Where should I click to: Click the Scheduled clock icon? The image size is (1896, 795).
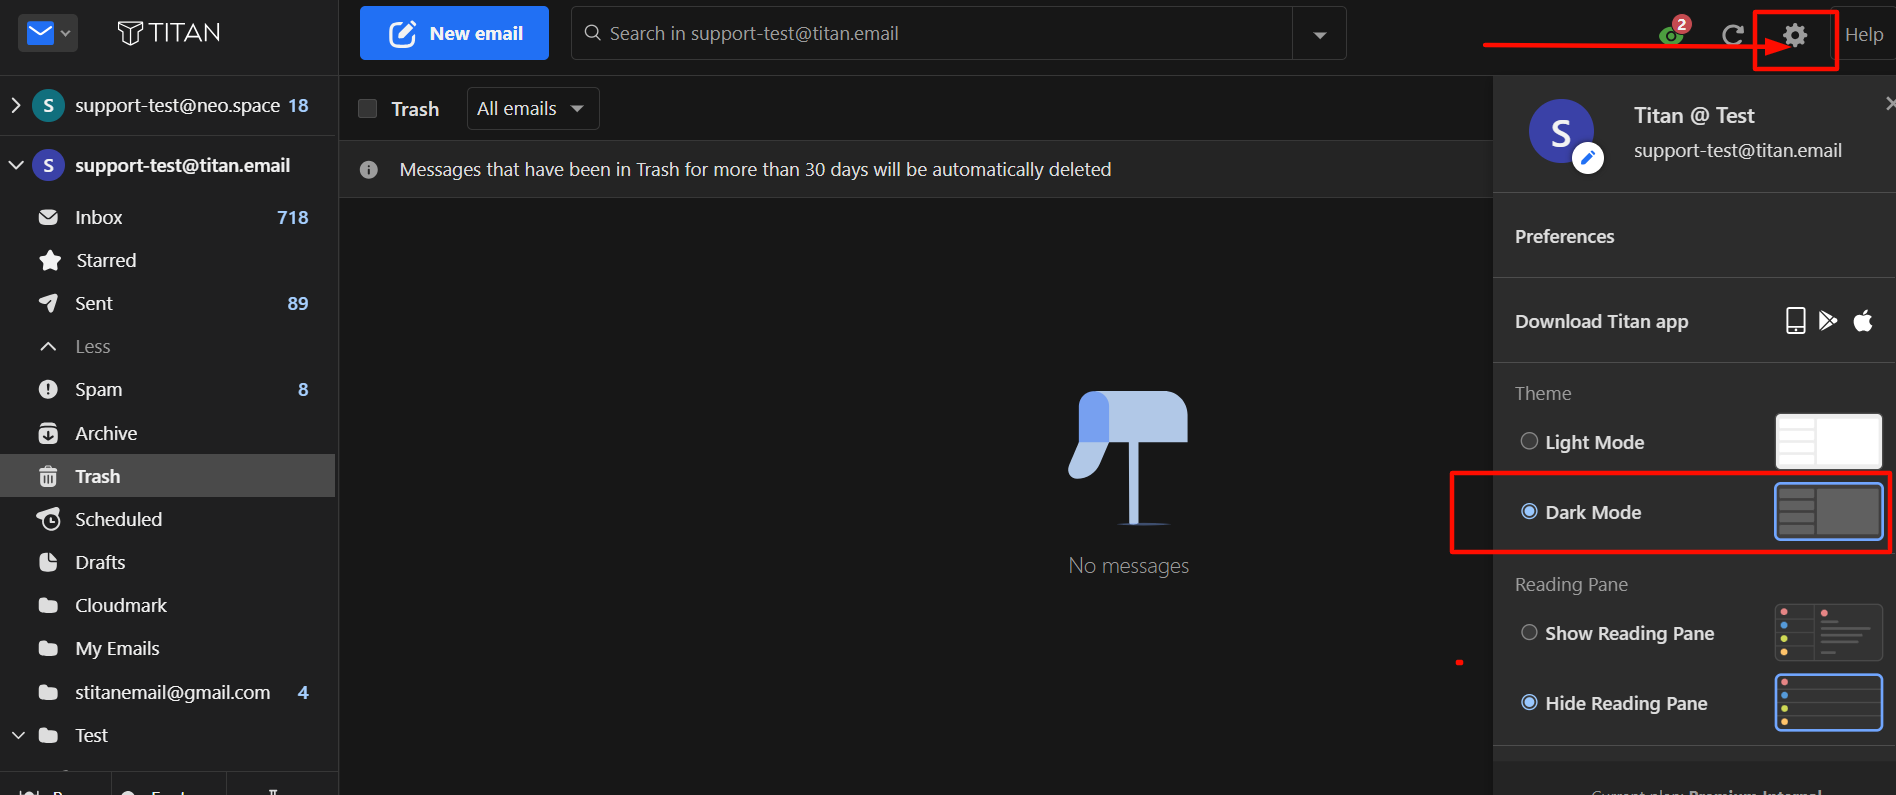coord(48,519)
